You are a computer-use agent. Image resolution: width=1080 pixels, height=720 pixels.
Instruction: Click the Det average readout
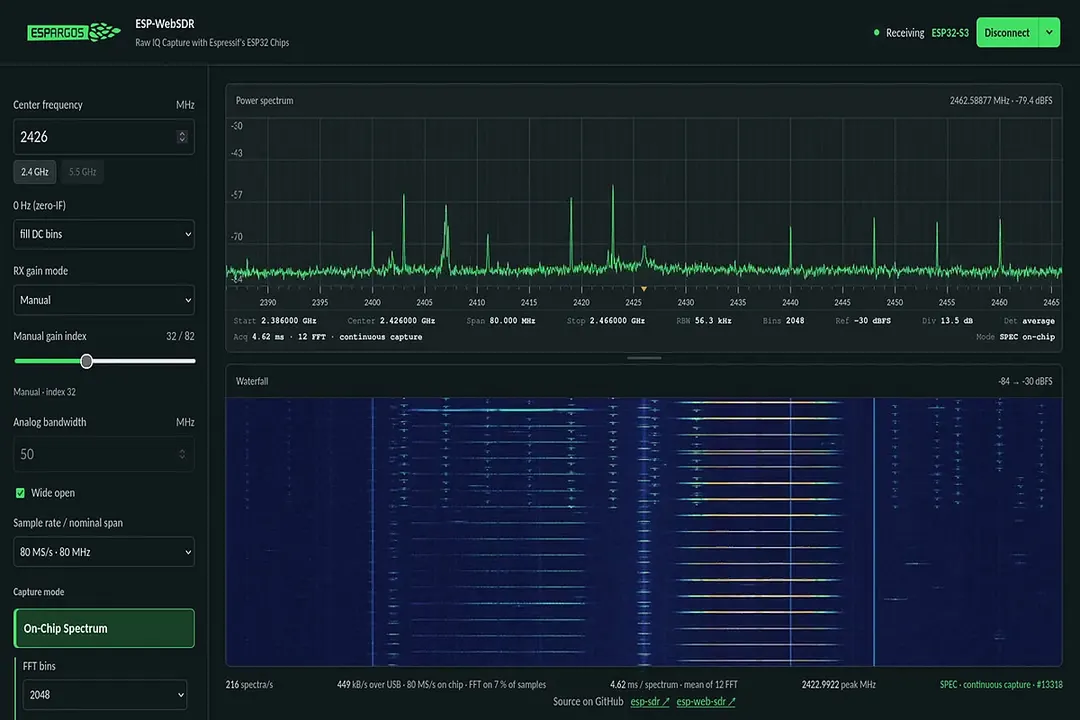pyautogui.click(x=1029, y=320)
